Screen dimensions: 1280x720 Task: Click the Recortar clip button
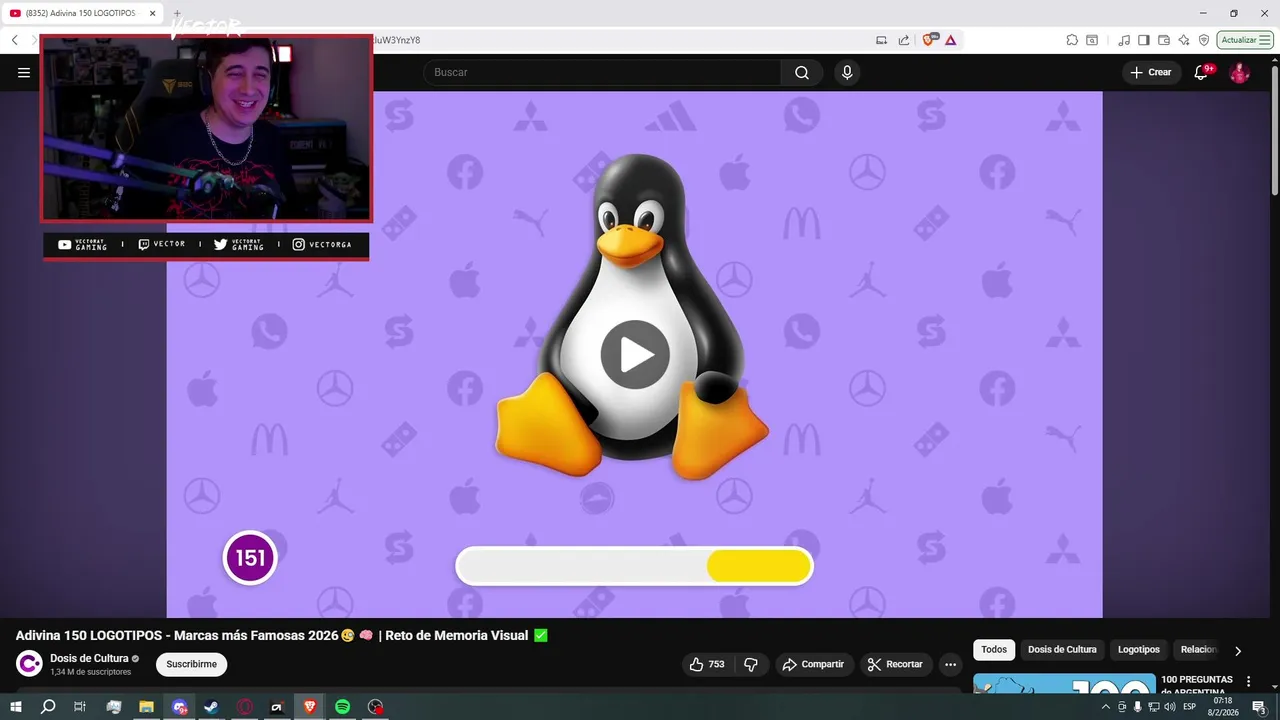(x=896, y=664)
